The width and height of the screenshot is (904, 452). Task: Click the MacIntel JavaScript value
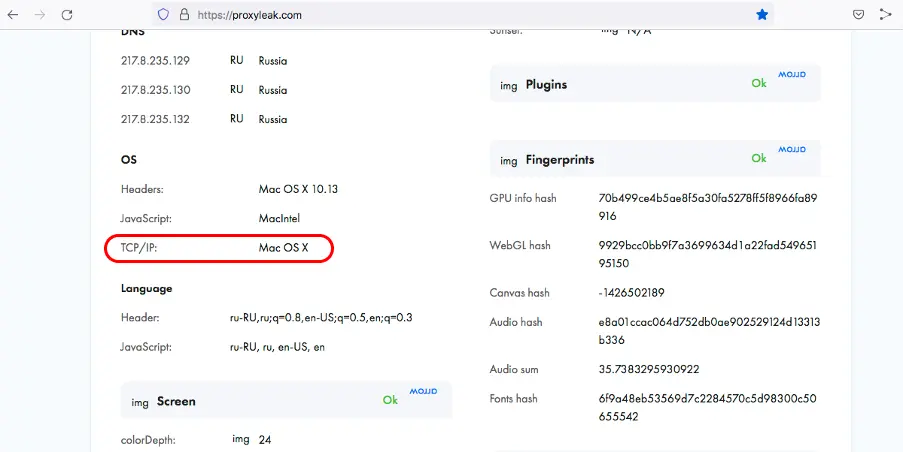(279, 219)
